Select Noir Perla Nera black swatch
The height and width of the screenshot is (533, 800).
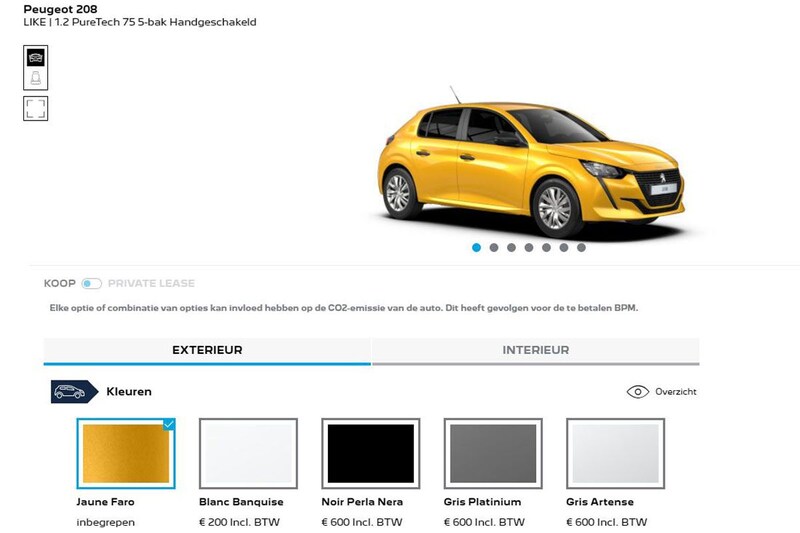pyautogui.click(x=370, y=453)
